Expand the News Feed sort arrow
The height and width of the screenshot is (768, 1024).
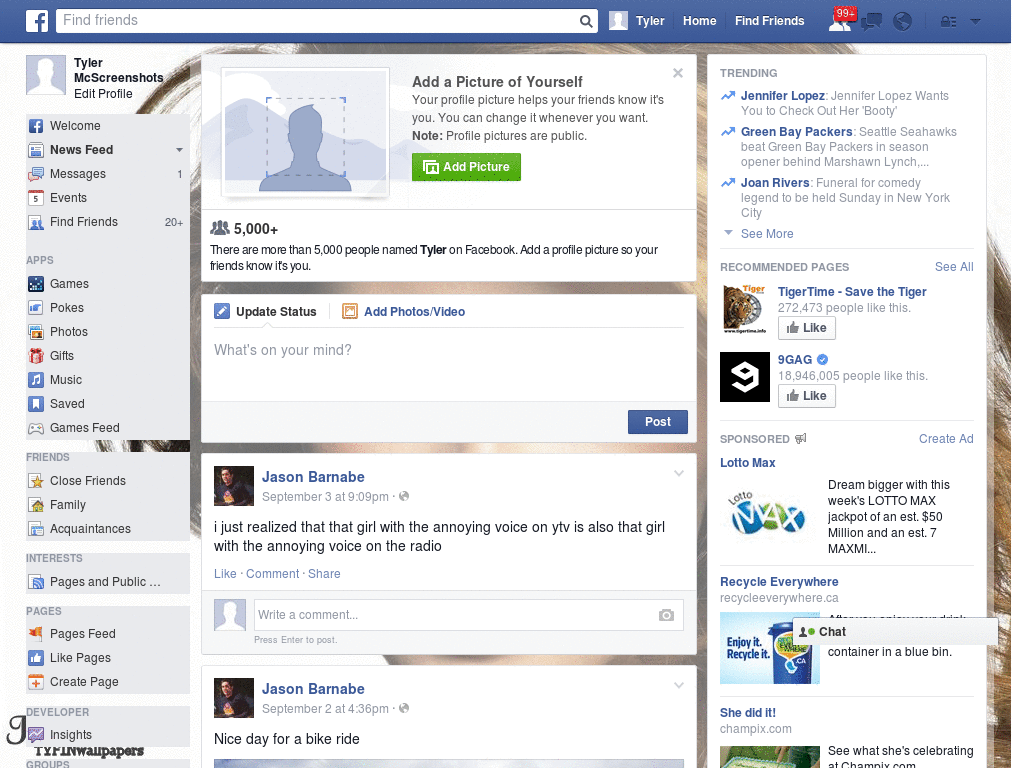pyautogui.click(x=179, y=150)
